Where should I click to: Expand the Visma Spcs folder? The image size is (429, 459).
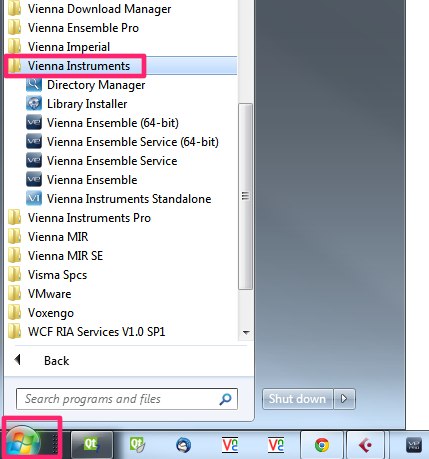47,275
